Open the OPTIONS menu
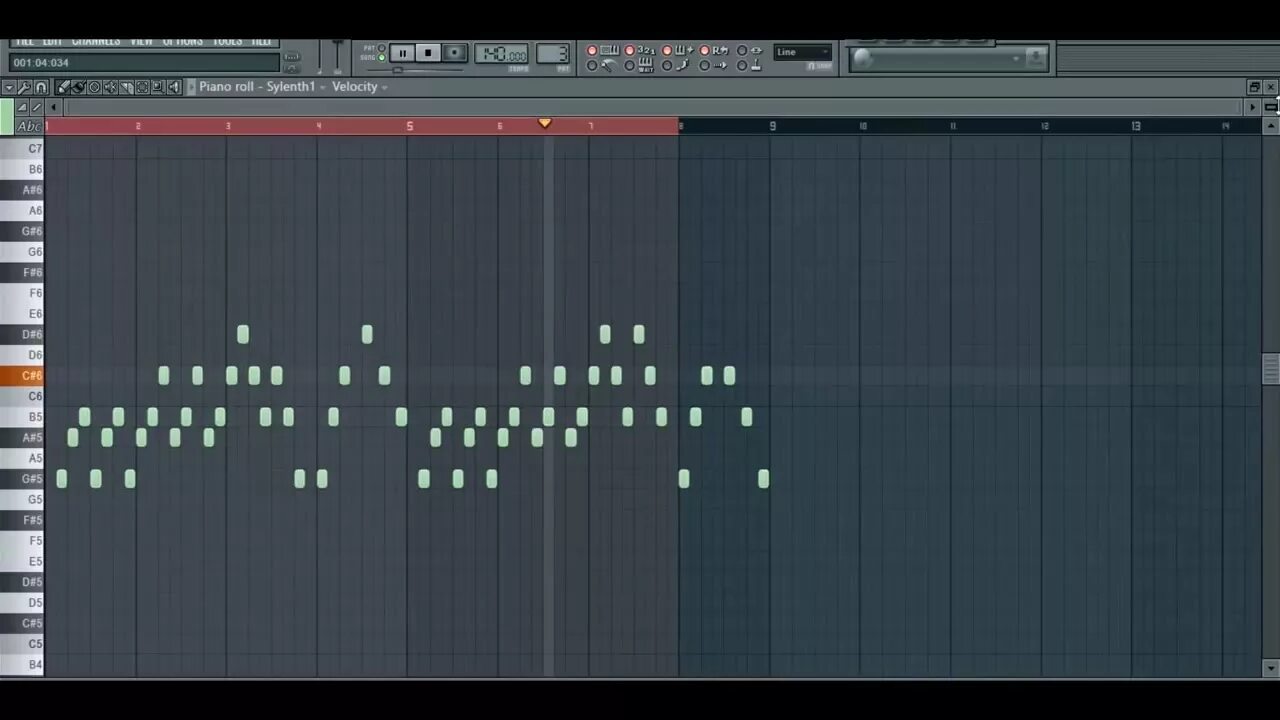Viewport: 1280px width, 720px height. click(x=183, y=42)
